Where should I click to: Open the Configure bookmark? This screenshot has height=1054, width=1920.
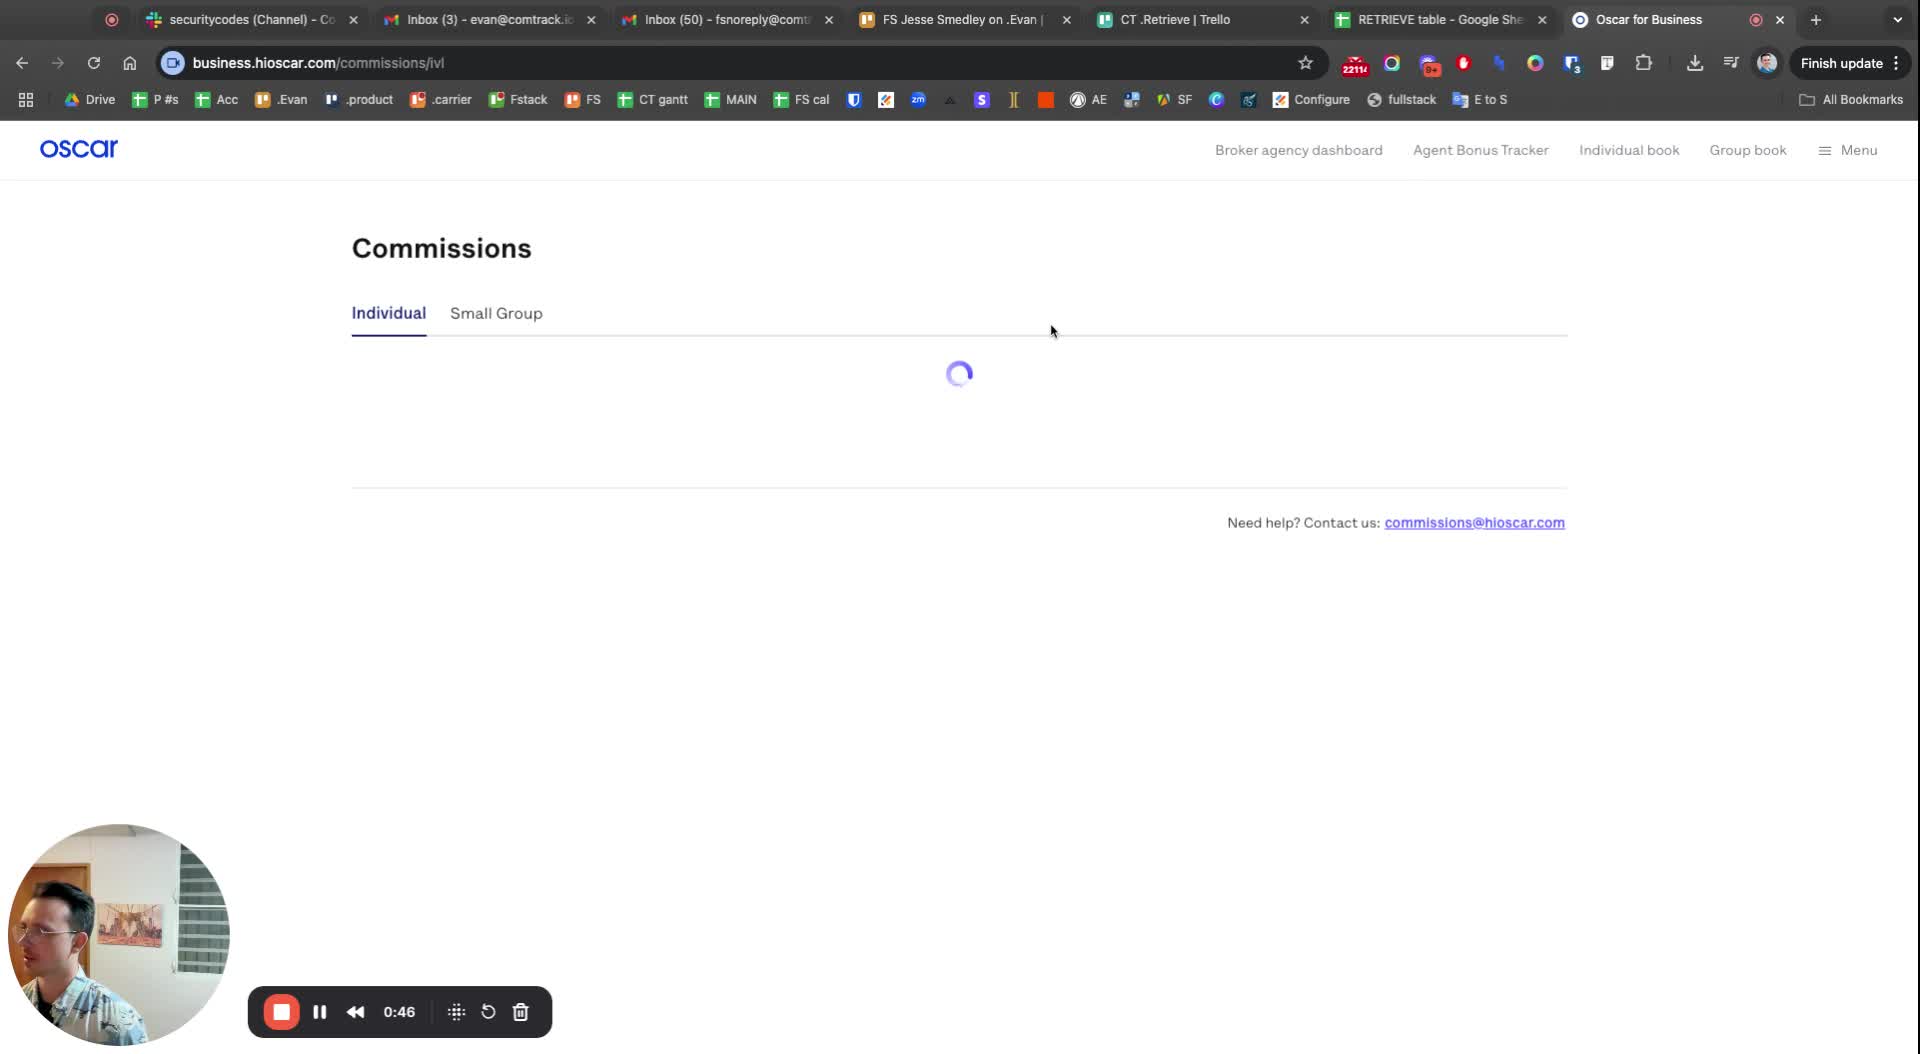click(x=1311, y=100)
